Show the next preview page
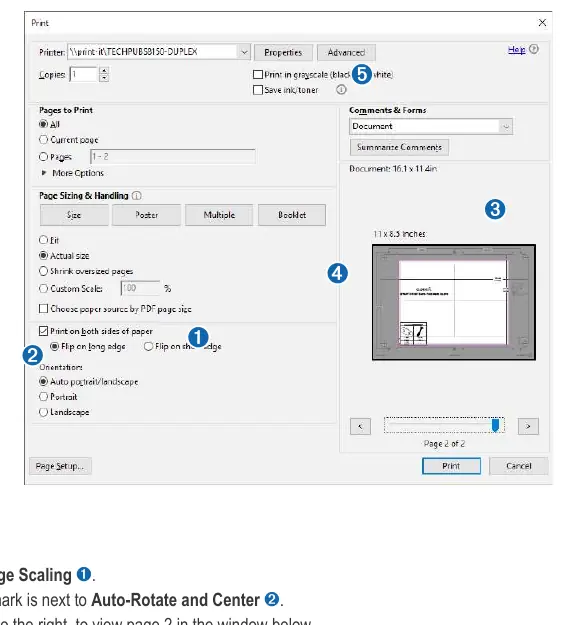This screenshot has height=625, width=571. click(528, 426)
